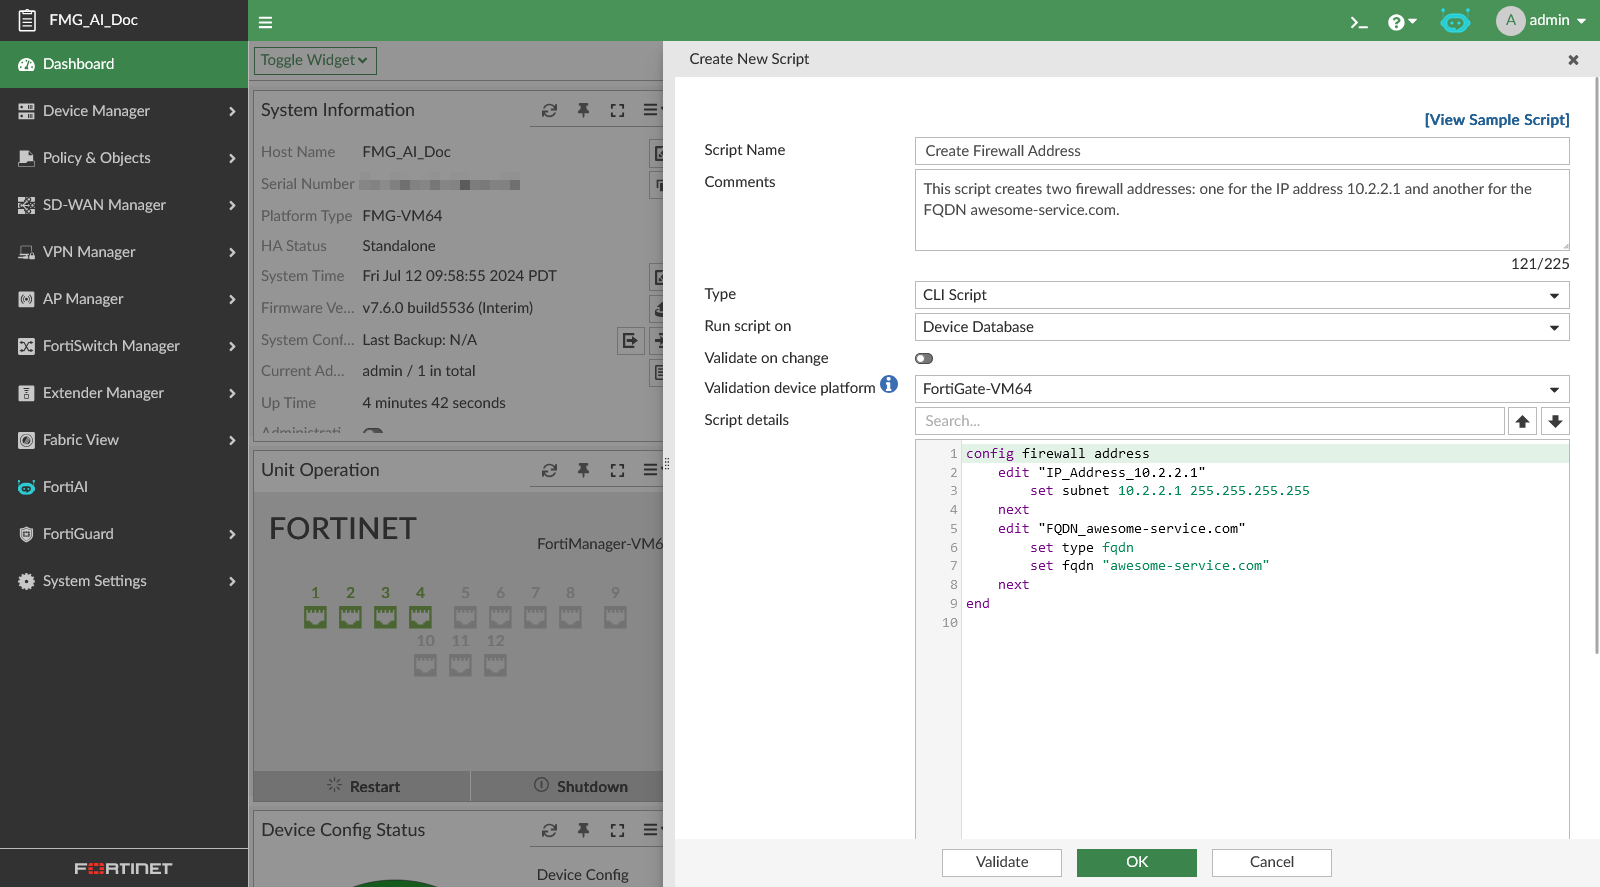Jump to next search match arrow
Screen dimensions: 1600x887
point(1555,421)
